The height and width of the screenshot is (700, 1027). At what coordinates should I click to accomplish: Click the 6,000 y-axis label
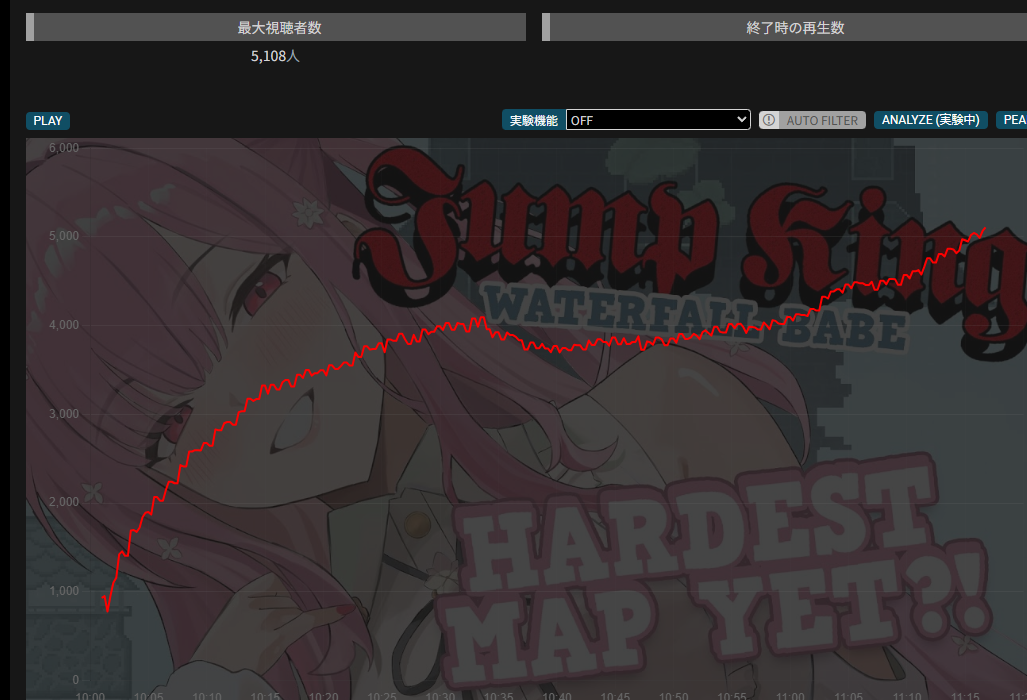click(x=64, y=148)
